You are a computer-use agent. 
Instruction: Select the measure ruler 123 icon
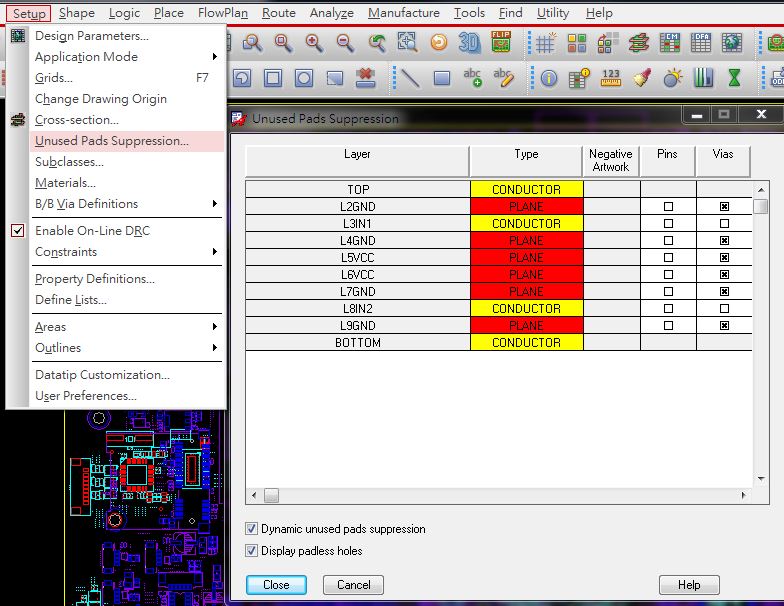(x=611, y=78)
